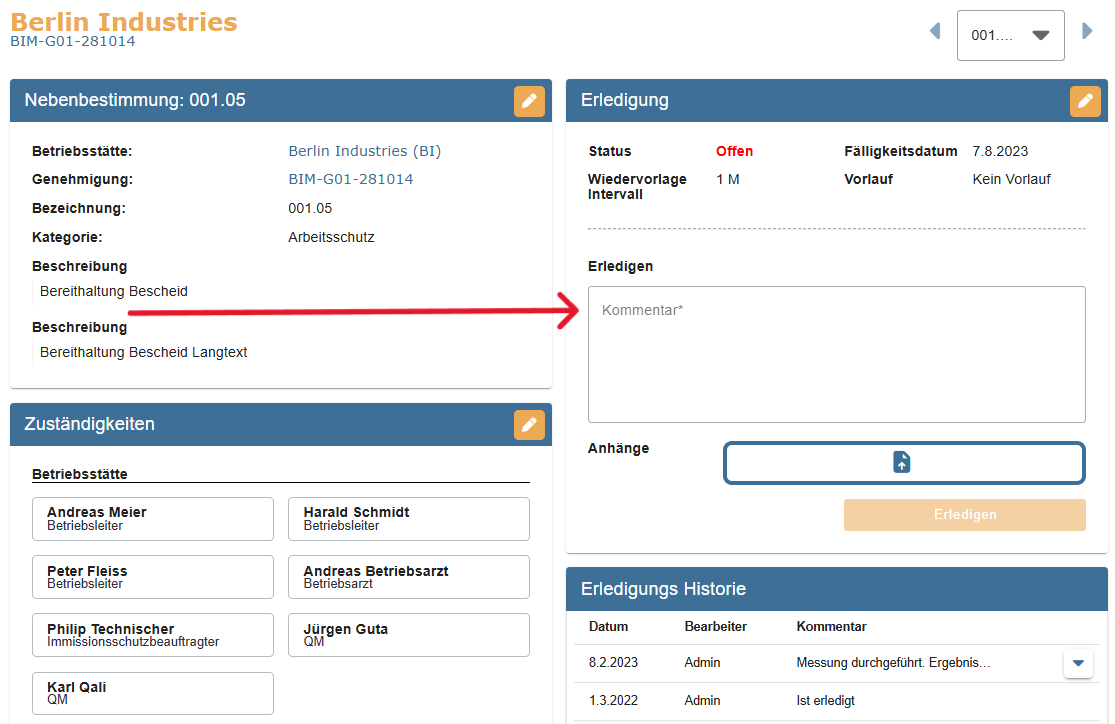Image resolution: width=1115 pixels, height=724 pixels.
Task: Edit the Nebenbestimmung panel with pencil icon
Action: coord(529,101)
